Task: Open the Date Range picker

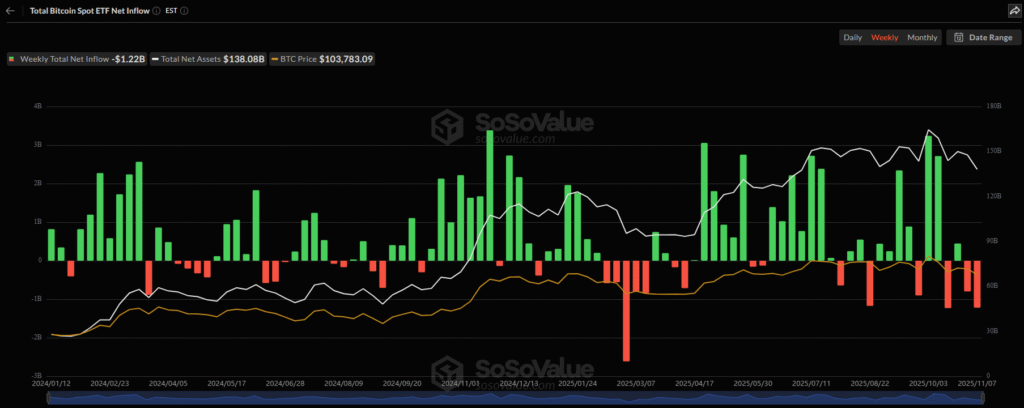Action: click(x=983, y=37)
